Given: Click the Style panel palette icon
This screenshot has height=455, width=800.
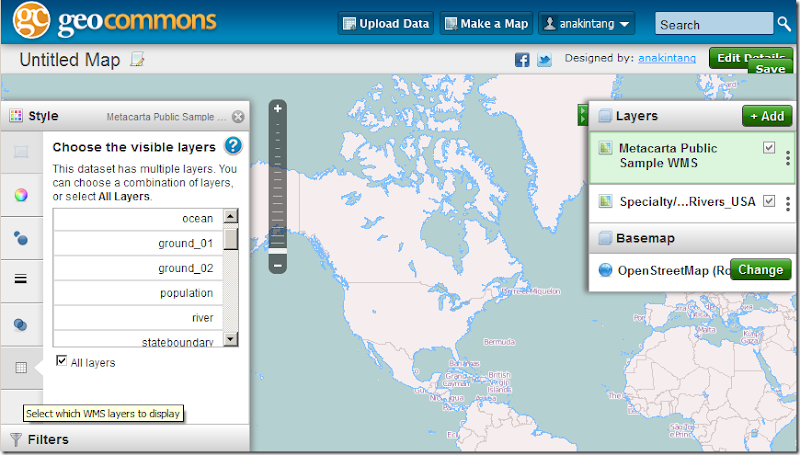Looking at the screenshot, I should click(x=16, y=116).
